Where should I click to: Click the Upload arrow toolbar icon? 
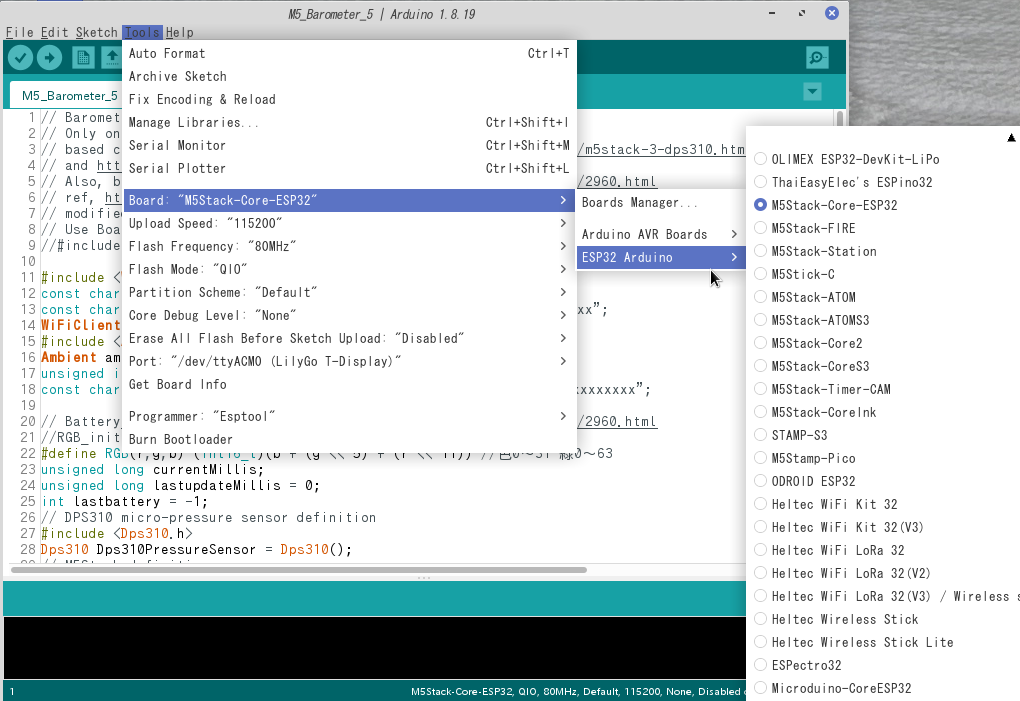point(49,58)
